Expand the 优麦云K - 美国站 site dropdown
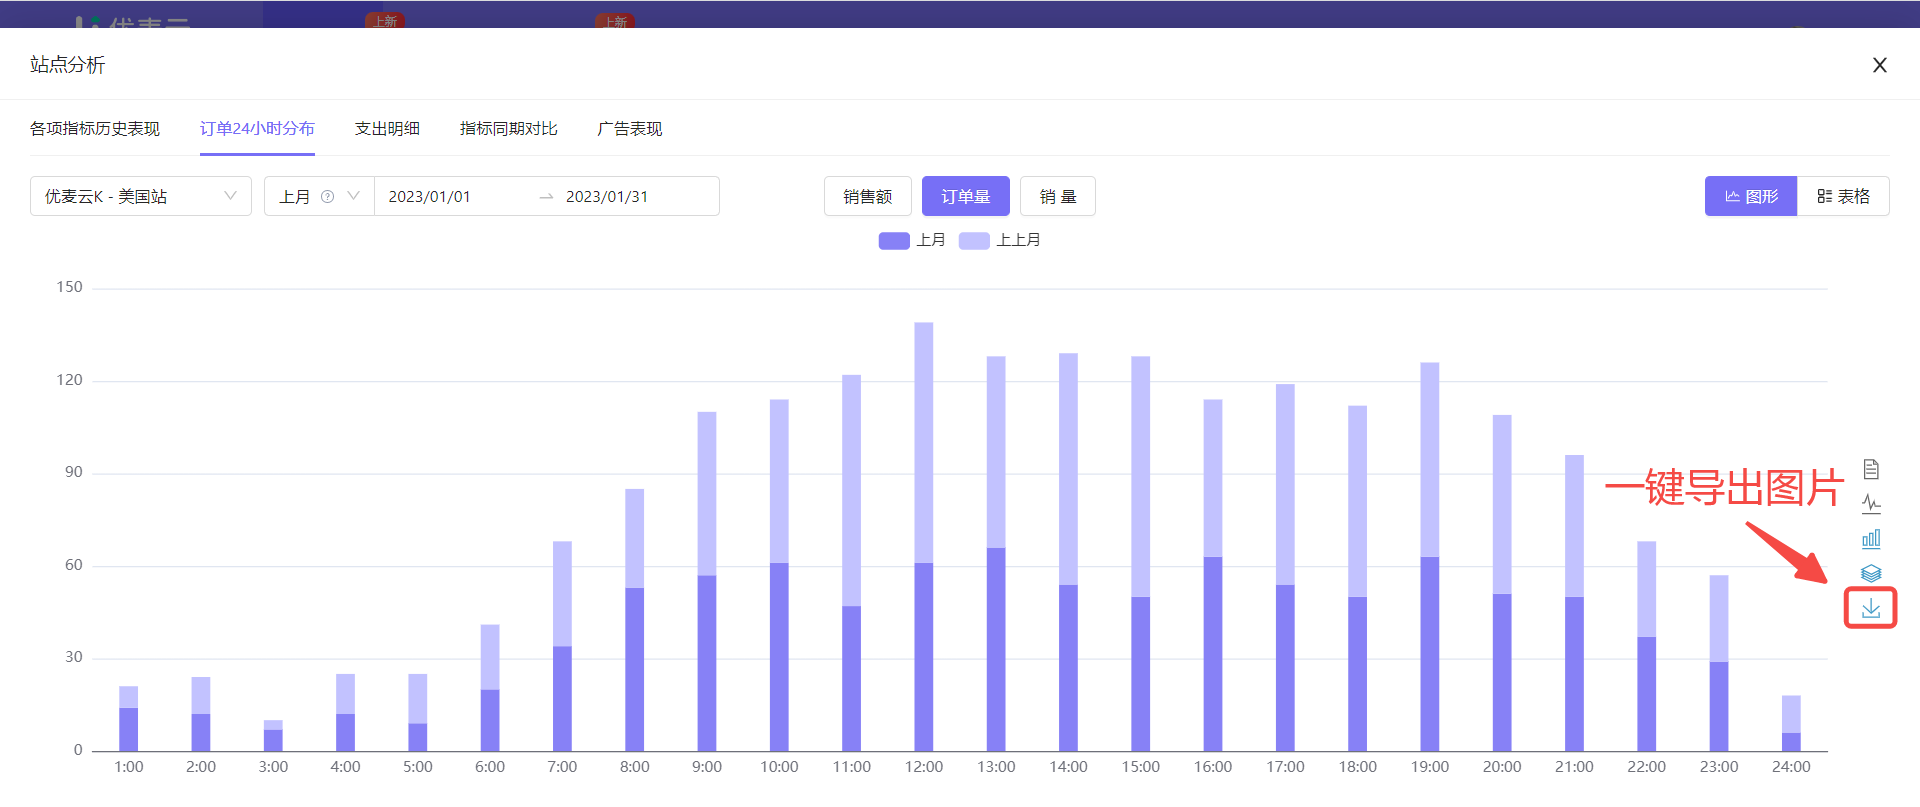The width and height of the screenshot is (1920, 807). [x=141, y=196]
